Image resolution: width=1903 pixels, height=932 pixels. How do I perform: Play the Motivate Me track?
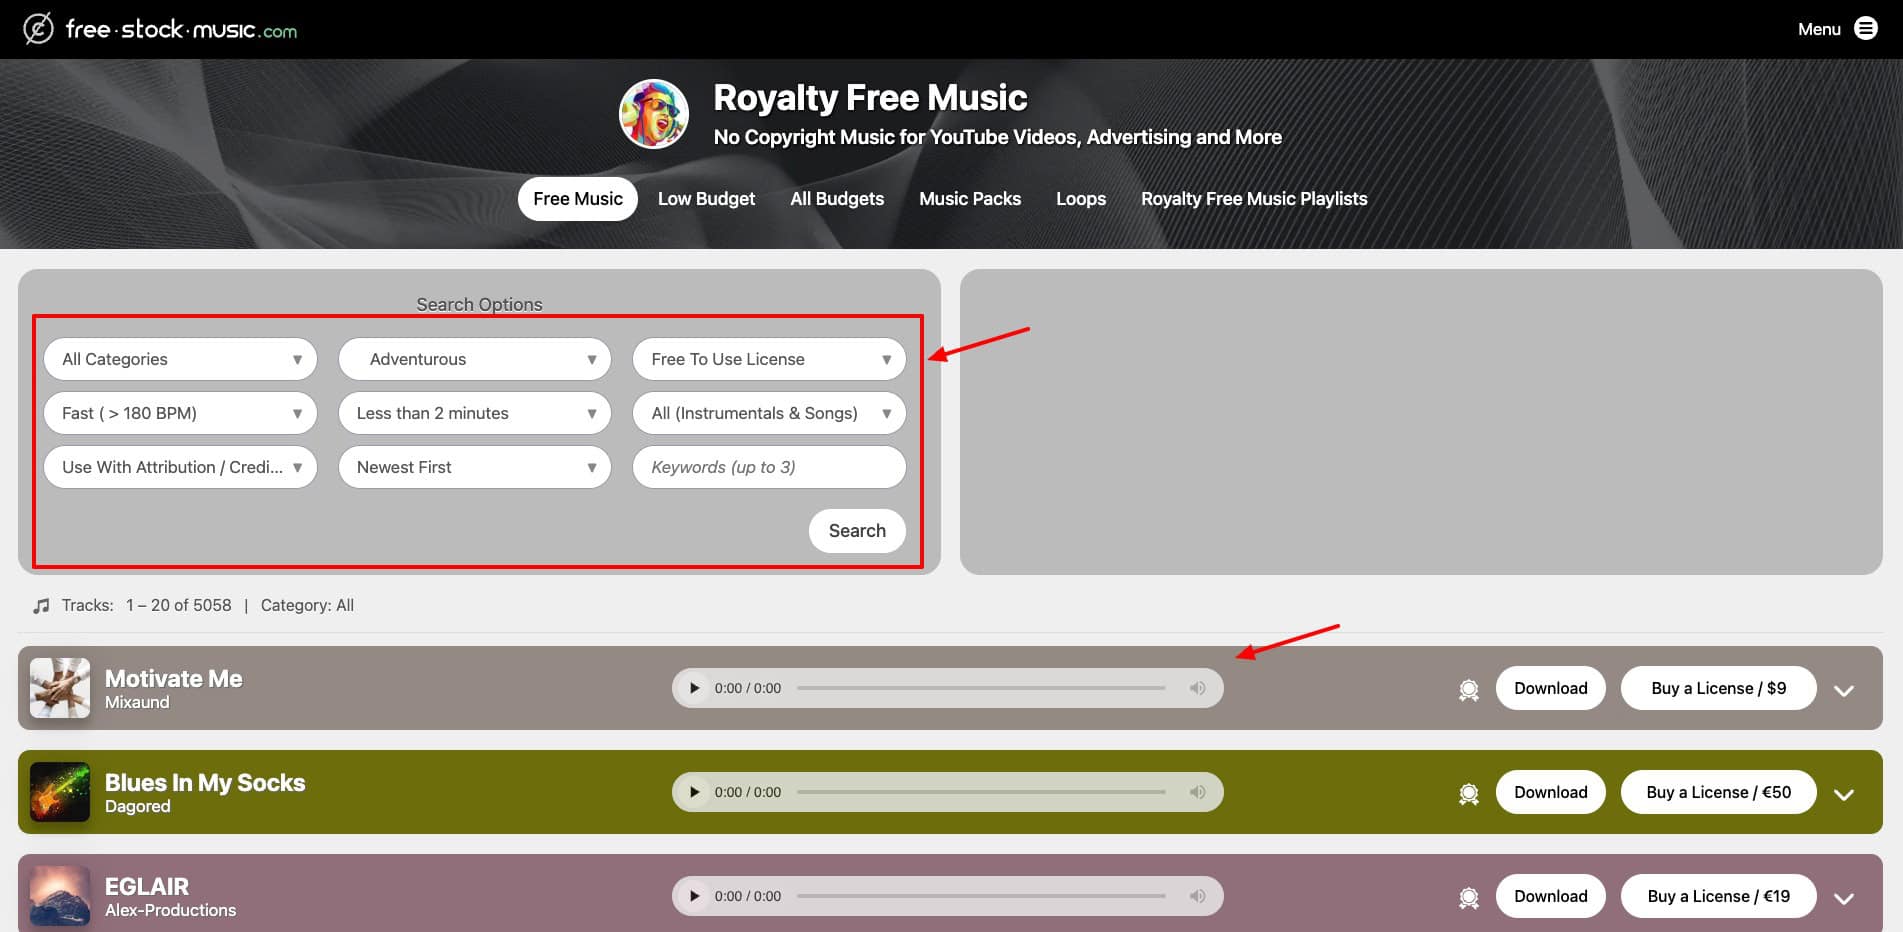point(694,688)
